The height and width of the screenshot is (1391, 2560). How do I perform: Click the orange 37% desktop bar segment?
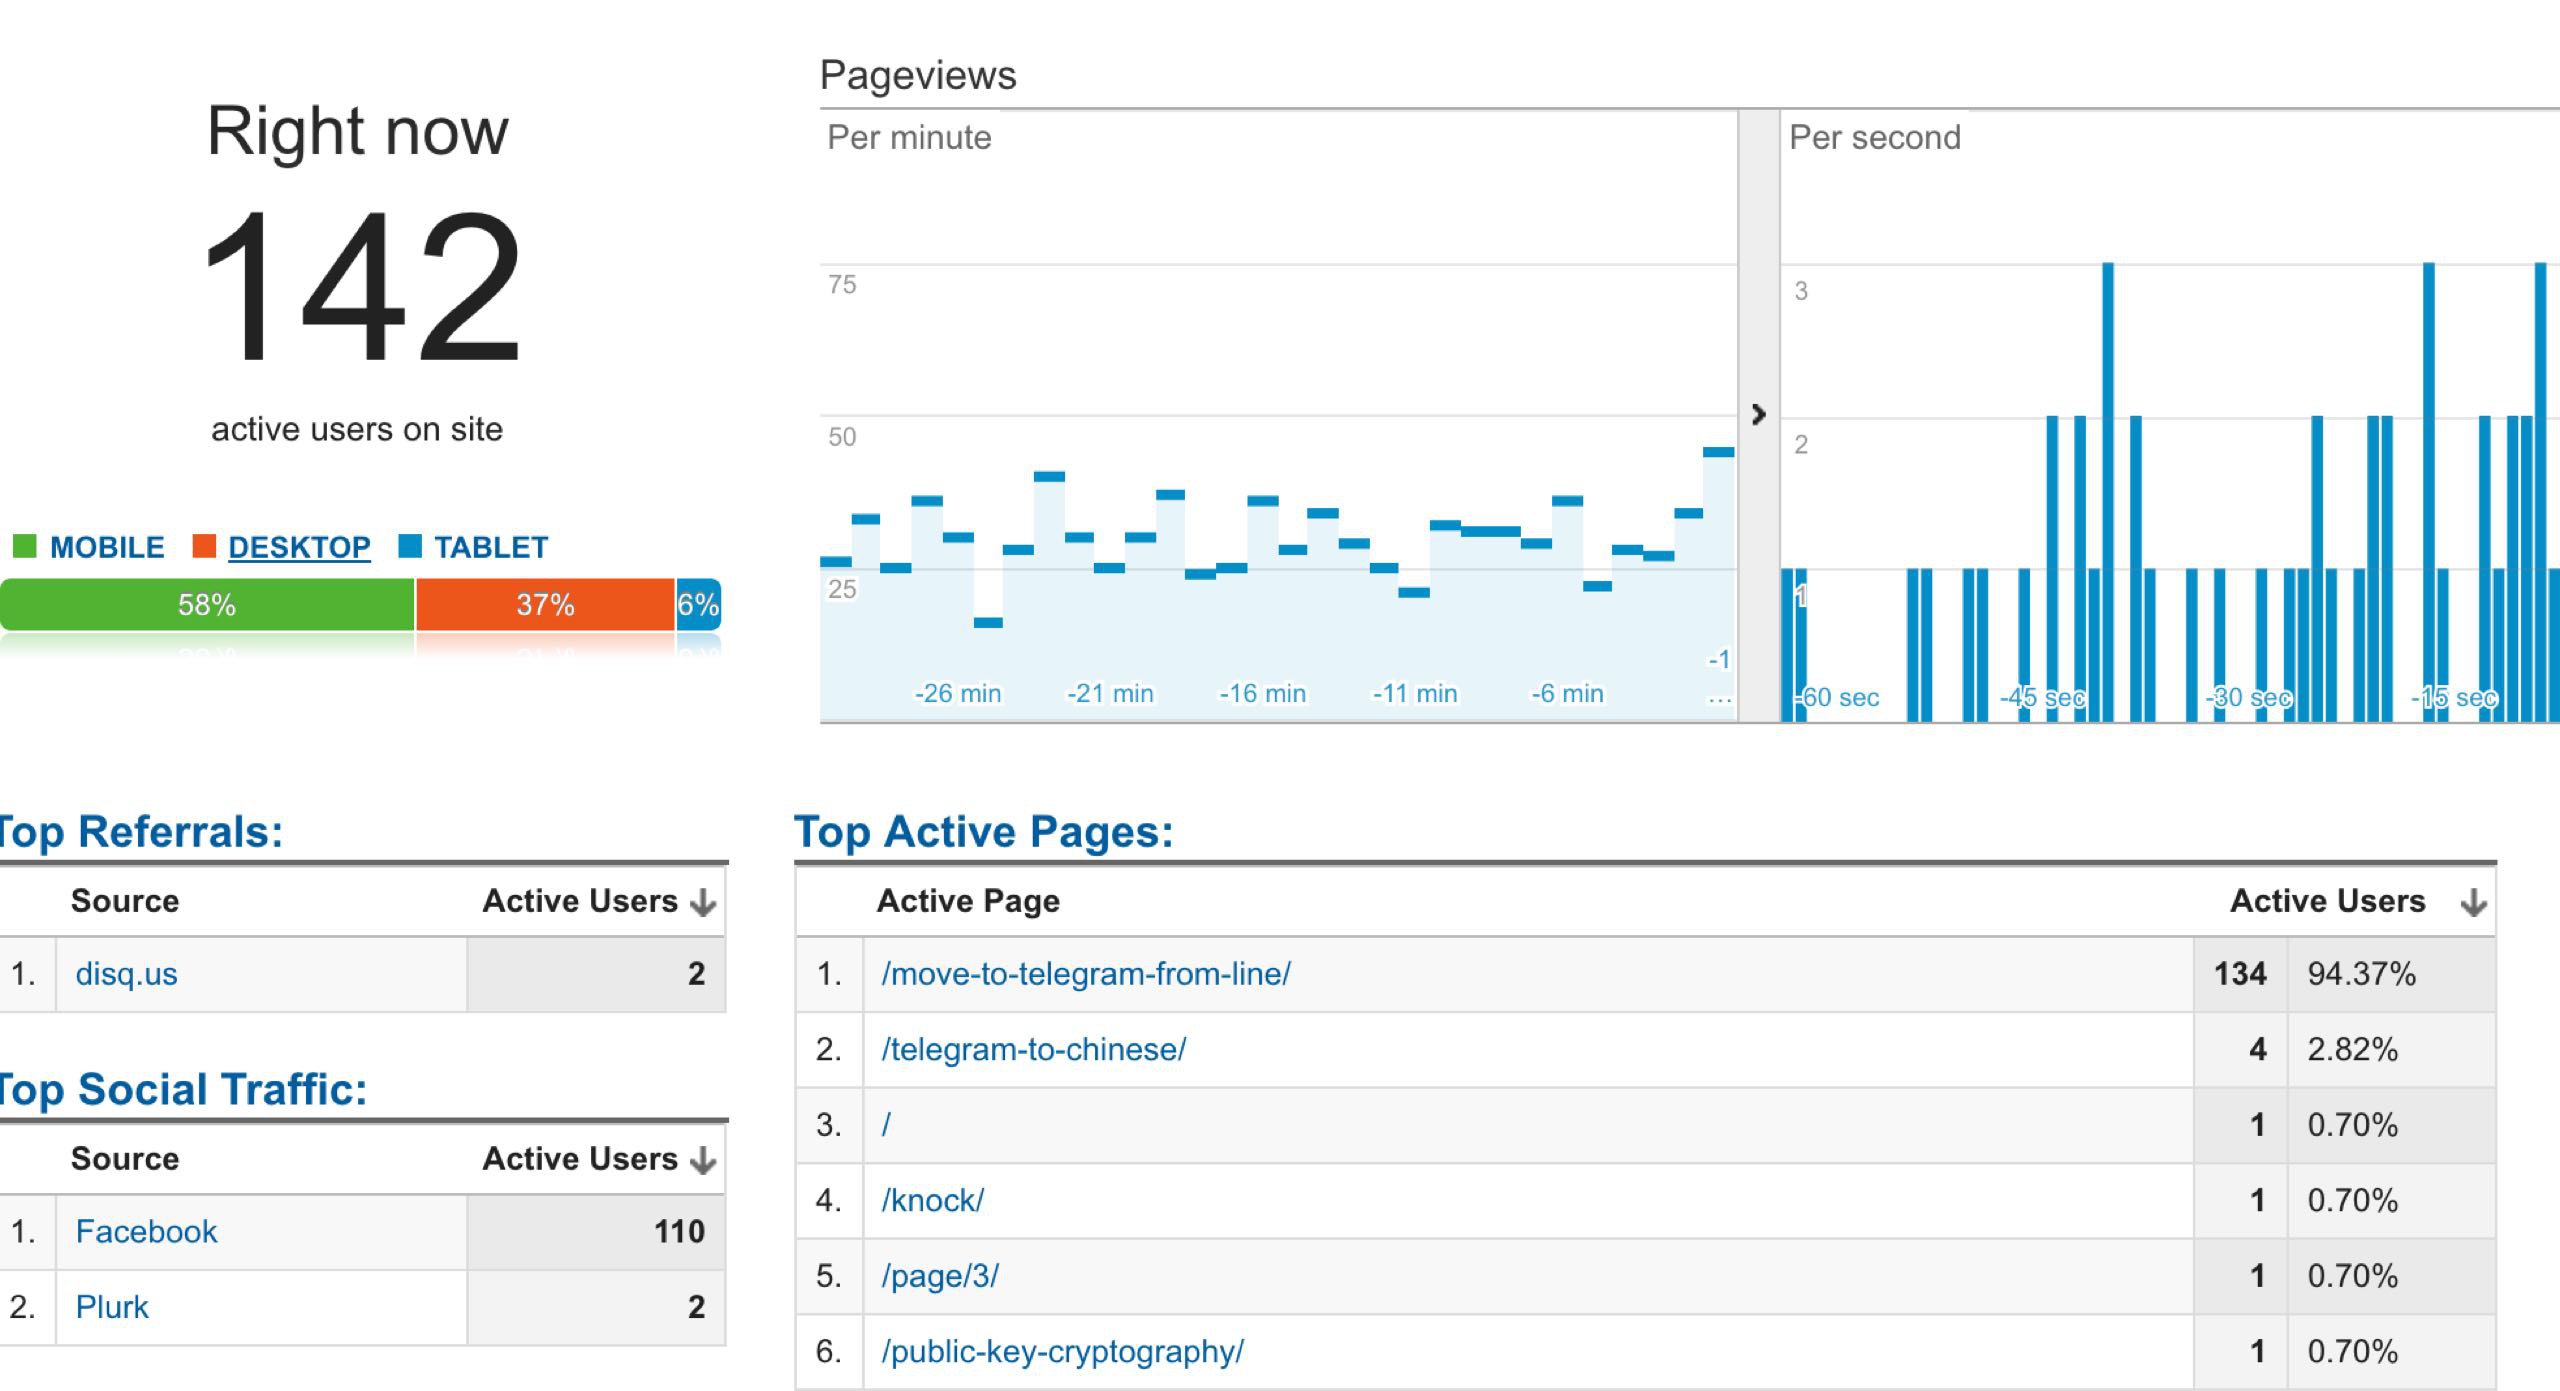tap(545, 604)
